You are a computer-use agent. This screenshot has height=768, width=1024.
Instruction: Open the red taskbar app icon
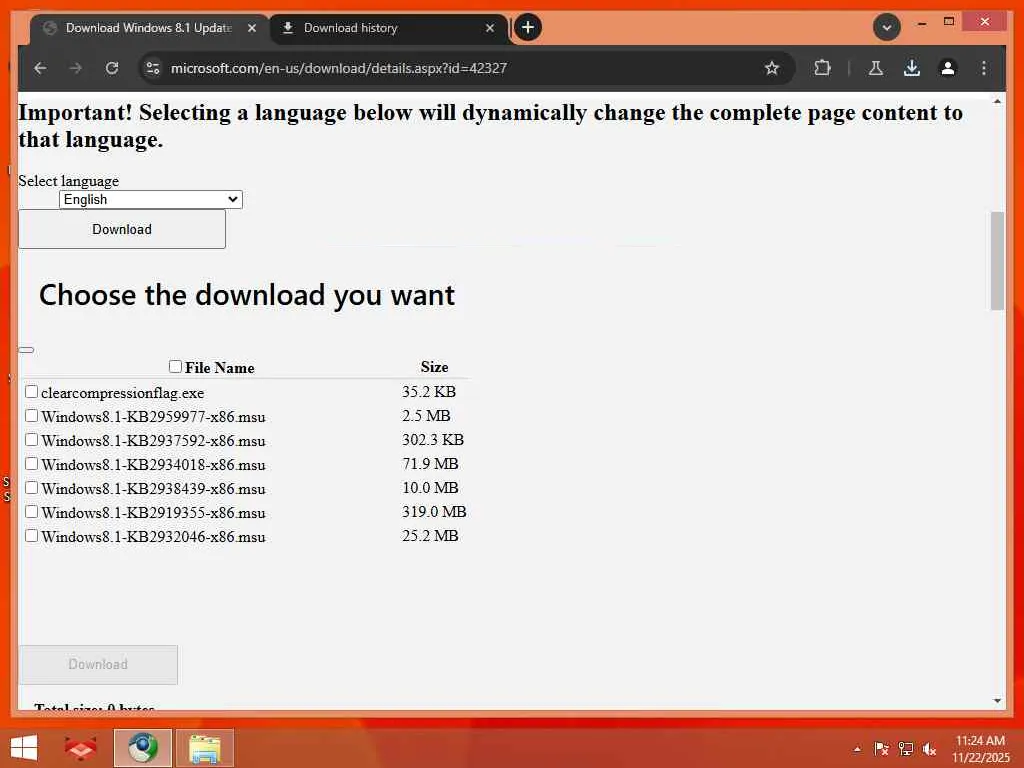coord(80,748)
